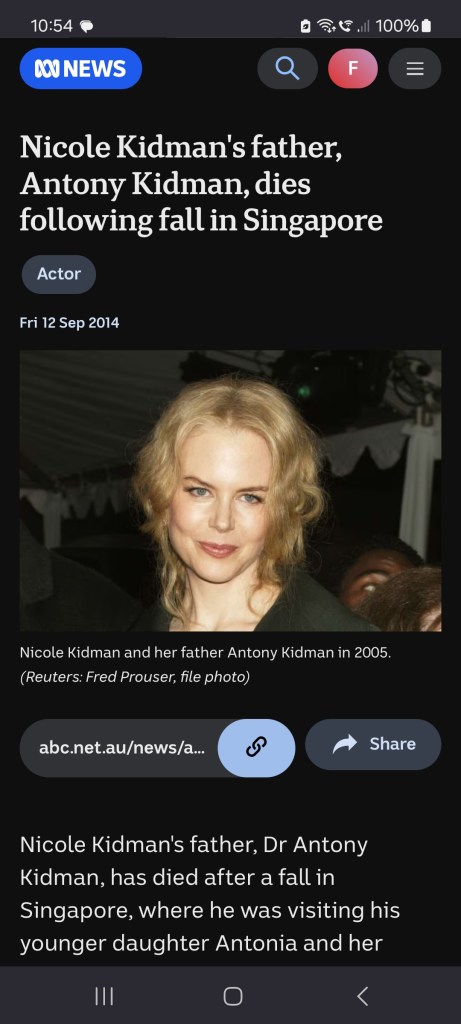The width and height of the screenshot is (461, 1024).
Task: Tap the battery indicator in status bar
Action: pos(426,25)
